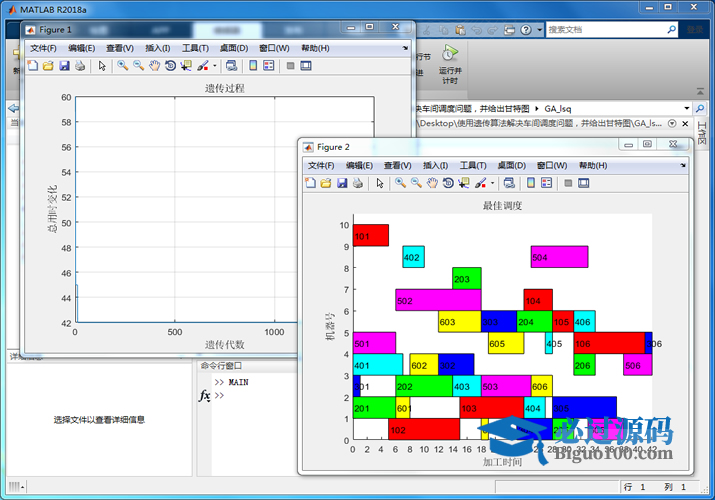Show Plot Tools and dock icon Figure 2
Image resolution: width=715 pixels, height=500 pixels.
point(584,183)
